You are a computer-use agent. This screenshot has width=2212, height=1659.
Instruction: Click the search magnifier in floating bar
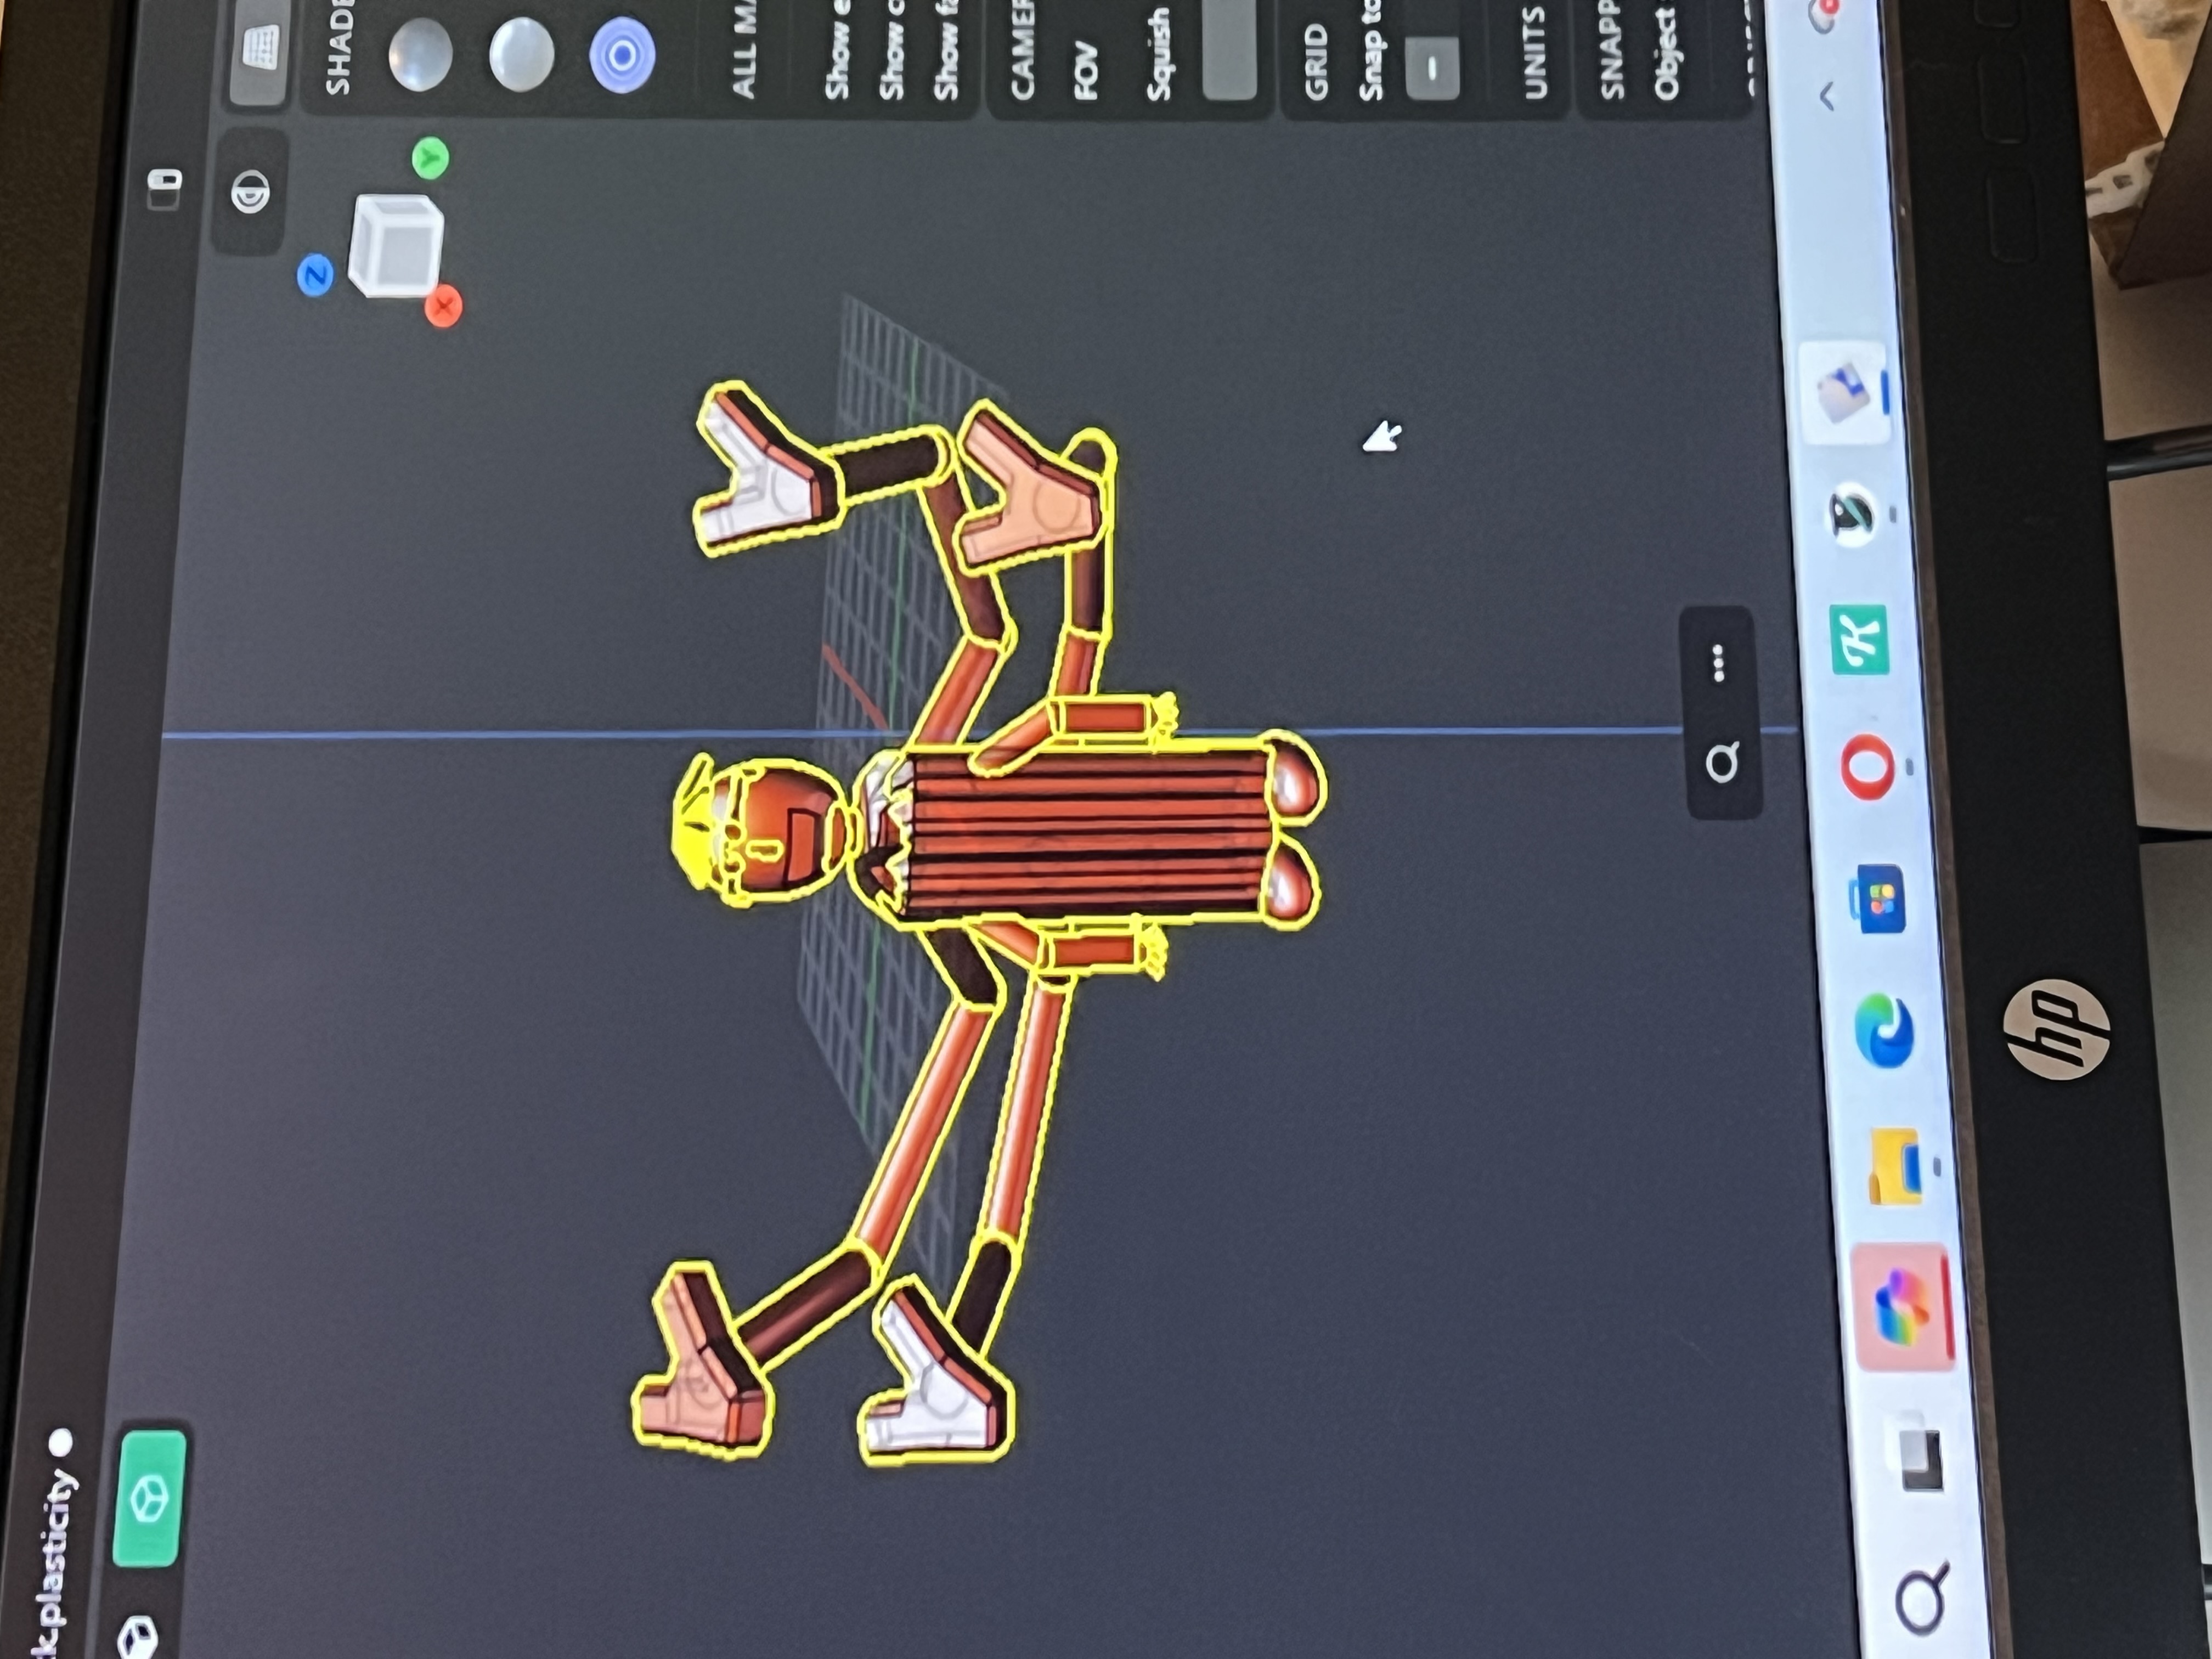[1723, 764]
